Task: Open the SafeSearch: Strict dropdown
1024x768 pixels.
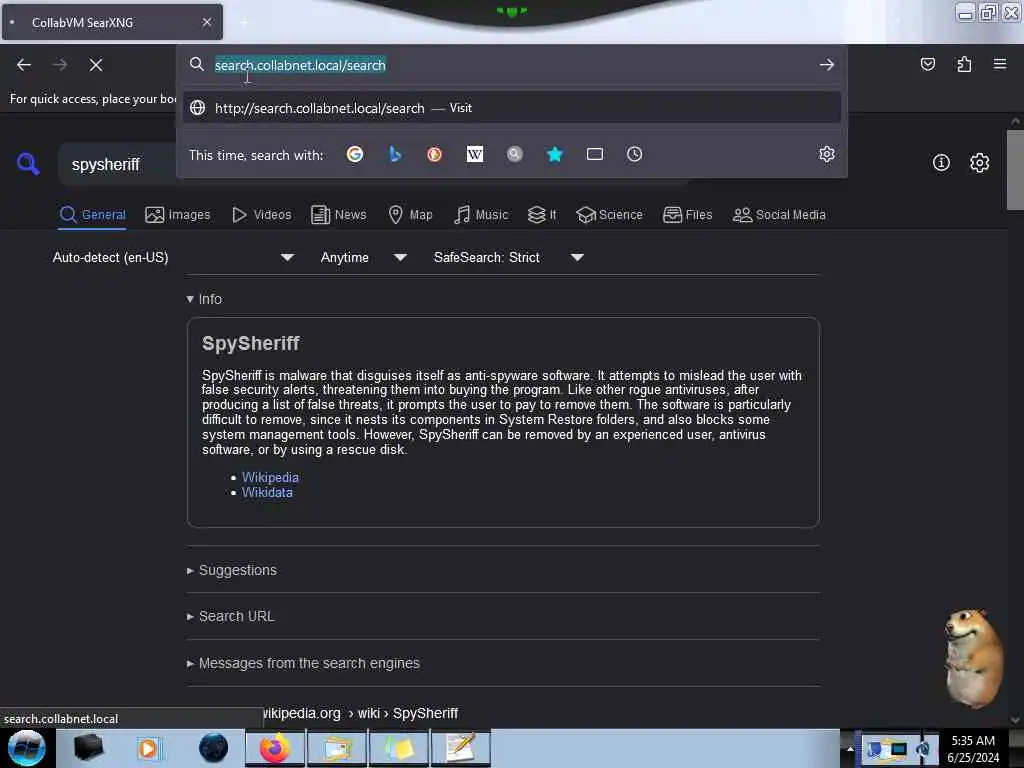Action: (509, 257)
